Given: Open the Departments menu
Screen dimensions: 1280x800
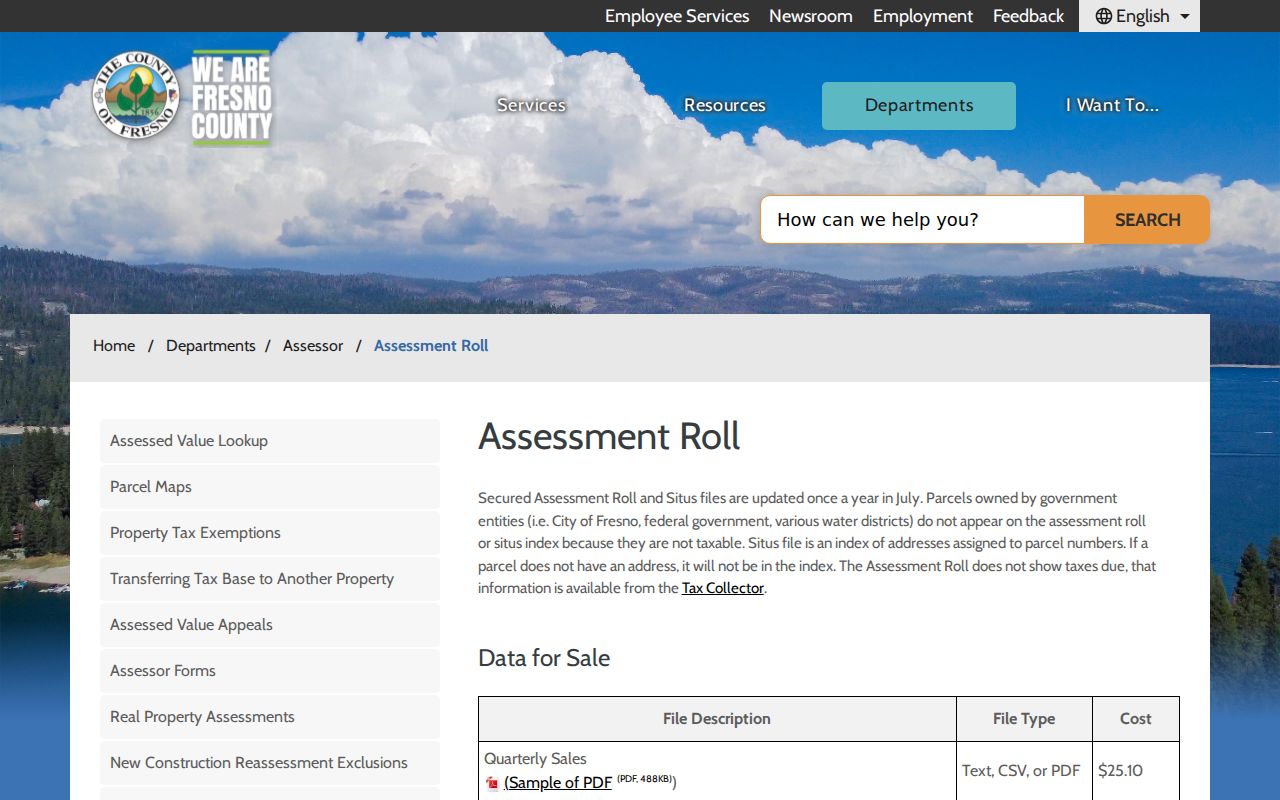Looking at the screenshot, I should (919, 105).
